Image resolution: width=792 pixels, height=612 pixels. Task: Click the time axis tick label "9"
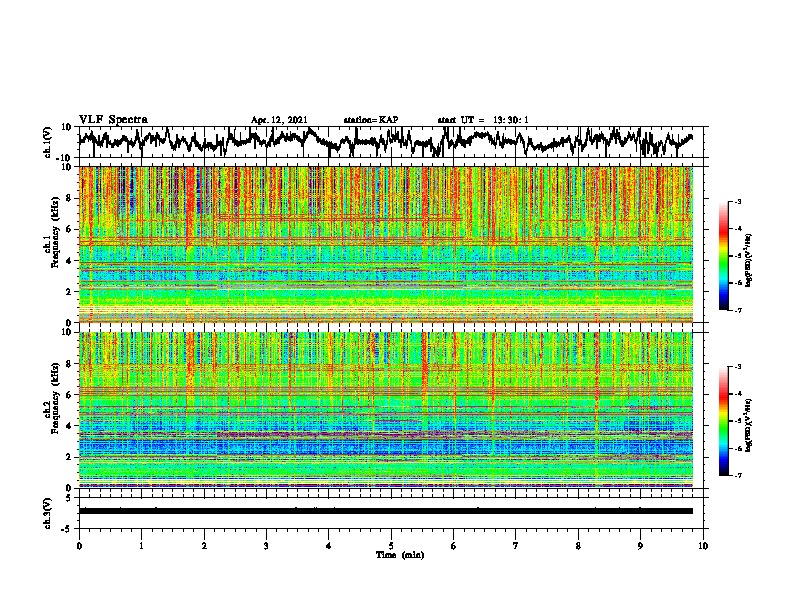click(640, 546)
